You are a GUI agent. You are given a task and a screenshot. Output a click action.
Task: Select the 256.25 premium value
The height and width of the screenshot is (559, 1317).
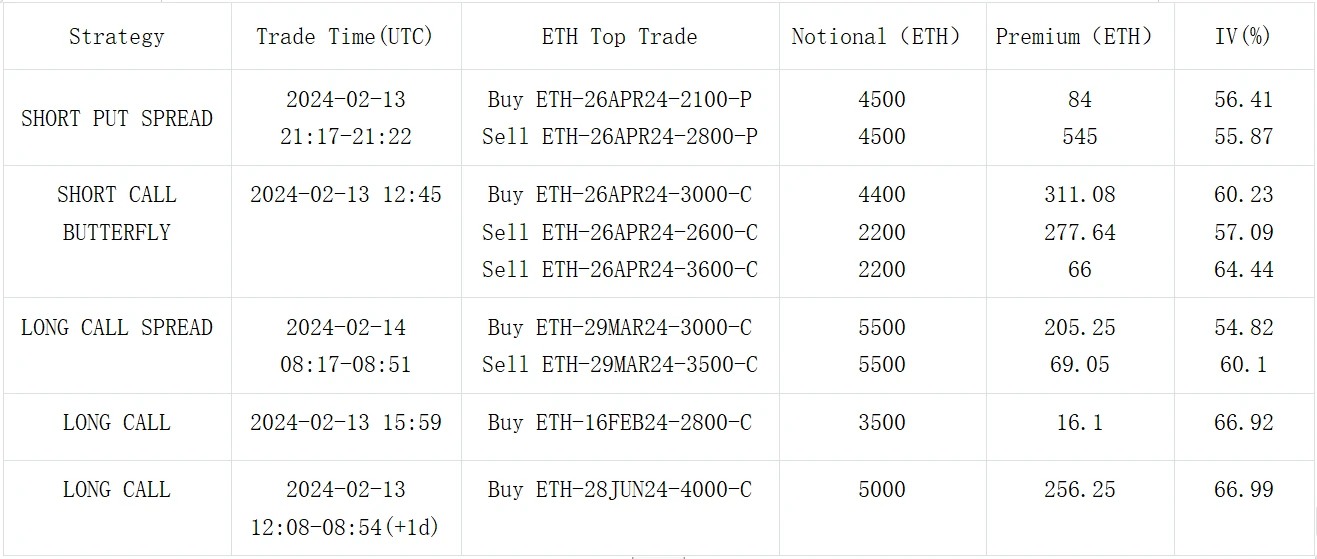(x=1079, y=490)
